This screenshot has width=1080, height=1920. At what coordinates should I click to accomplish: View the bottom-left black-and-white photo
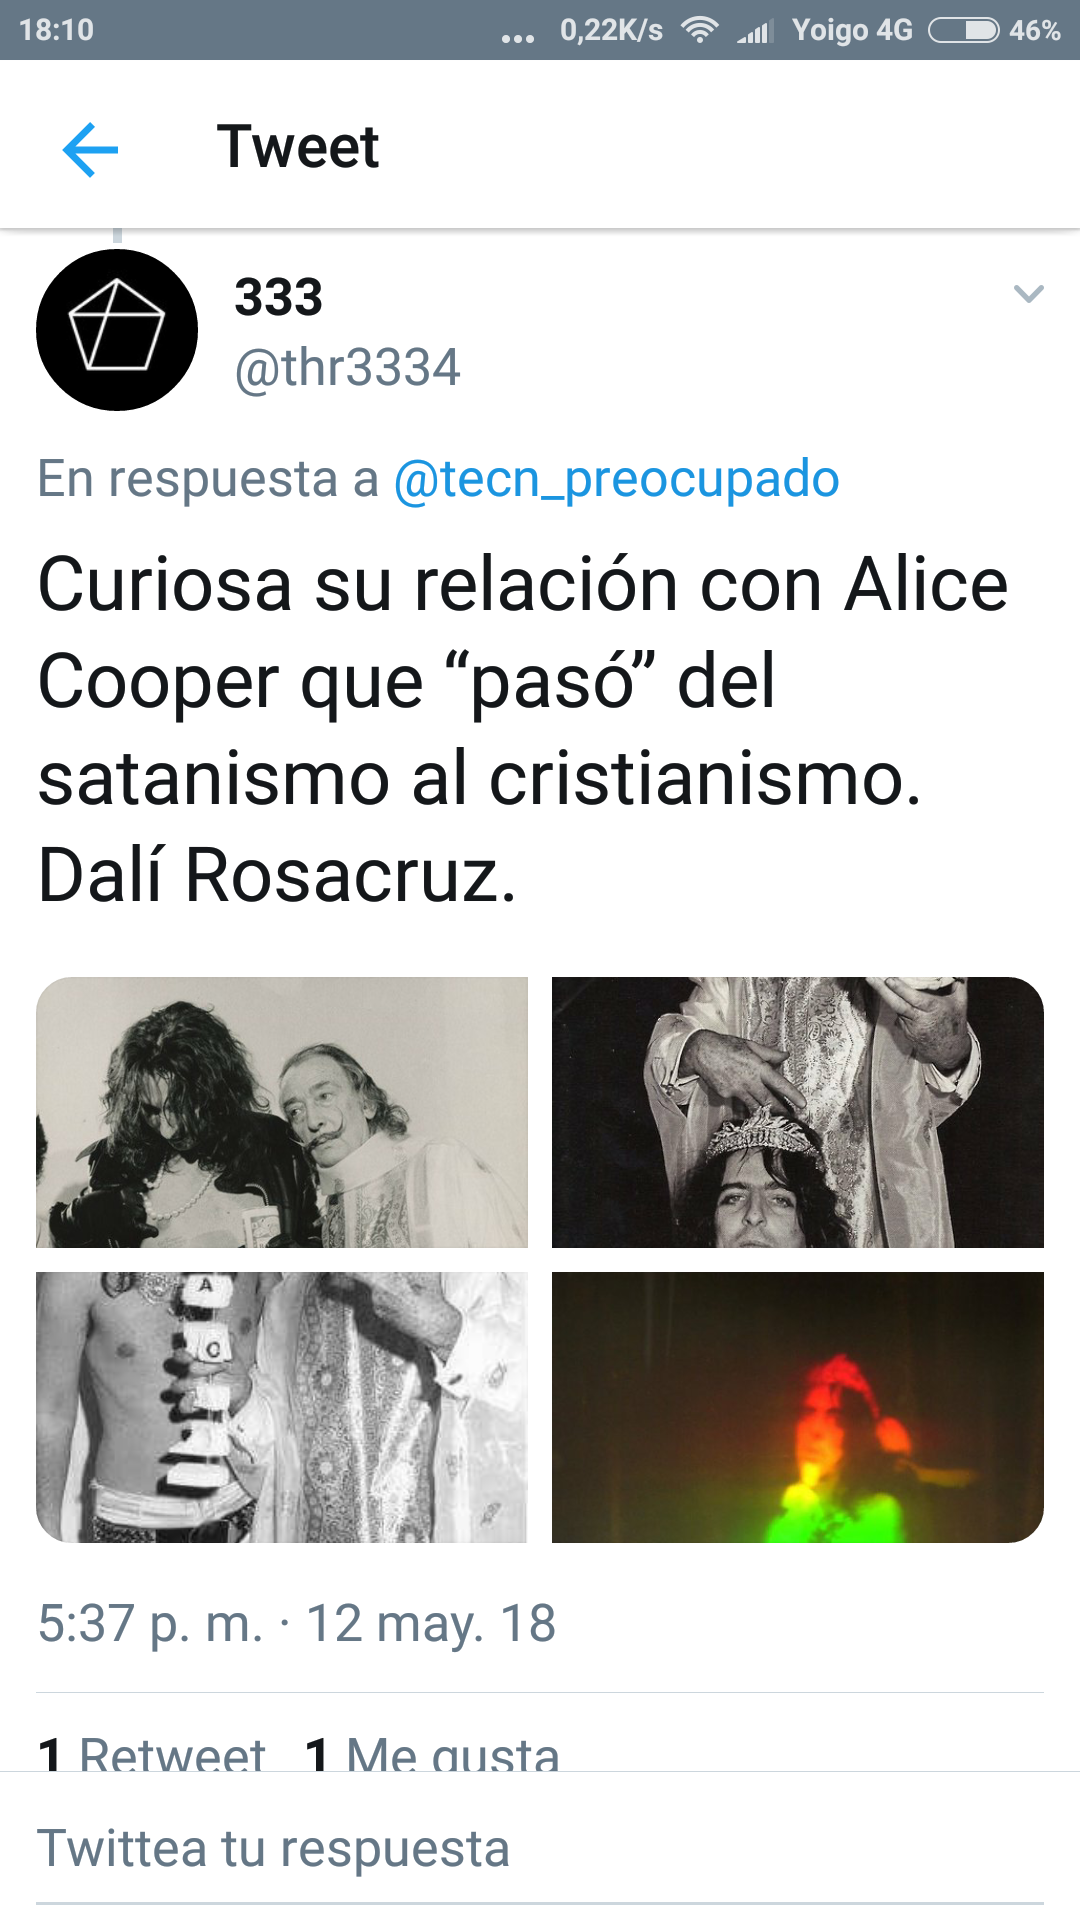[282, 1407]
